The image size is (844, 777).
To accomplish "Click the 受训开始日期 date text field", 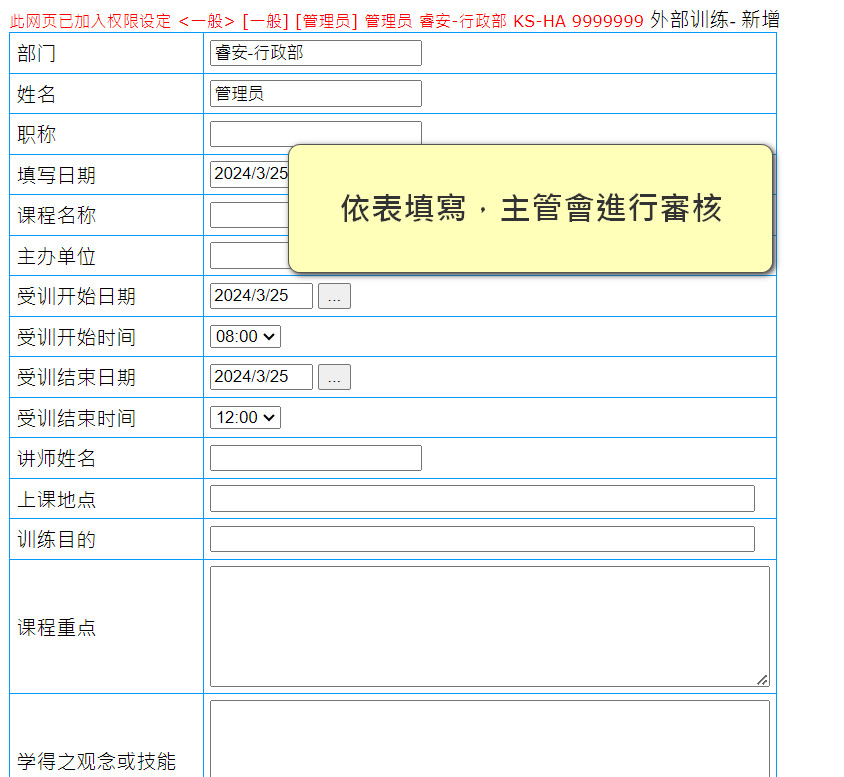I will [x=261, y=296].
